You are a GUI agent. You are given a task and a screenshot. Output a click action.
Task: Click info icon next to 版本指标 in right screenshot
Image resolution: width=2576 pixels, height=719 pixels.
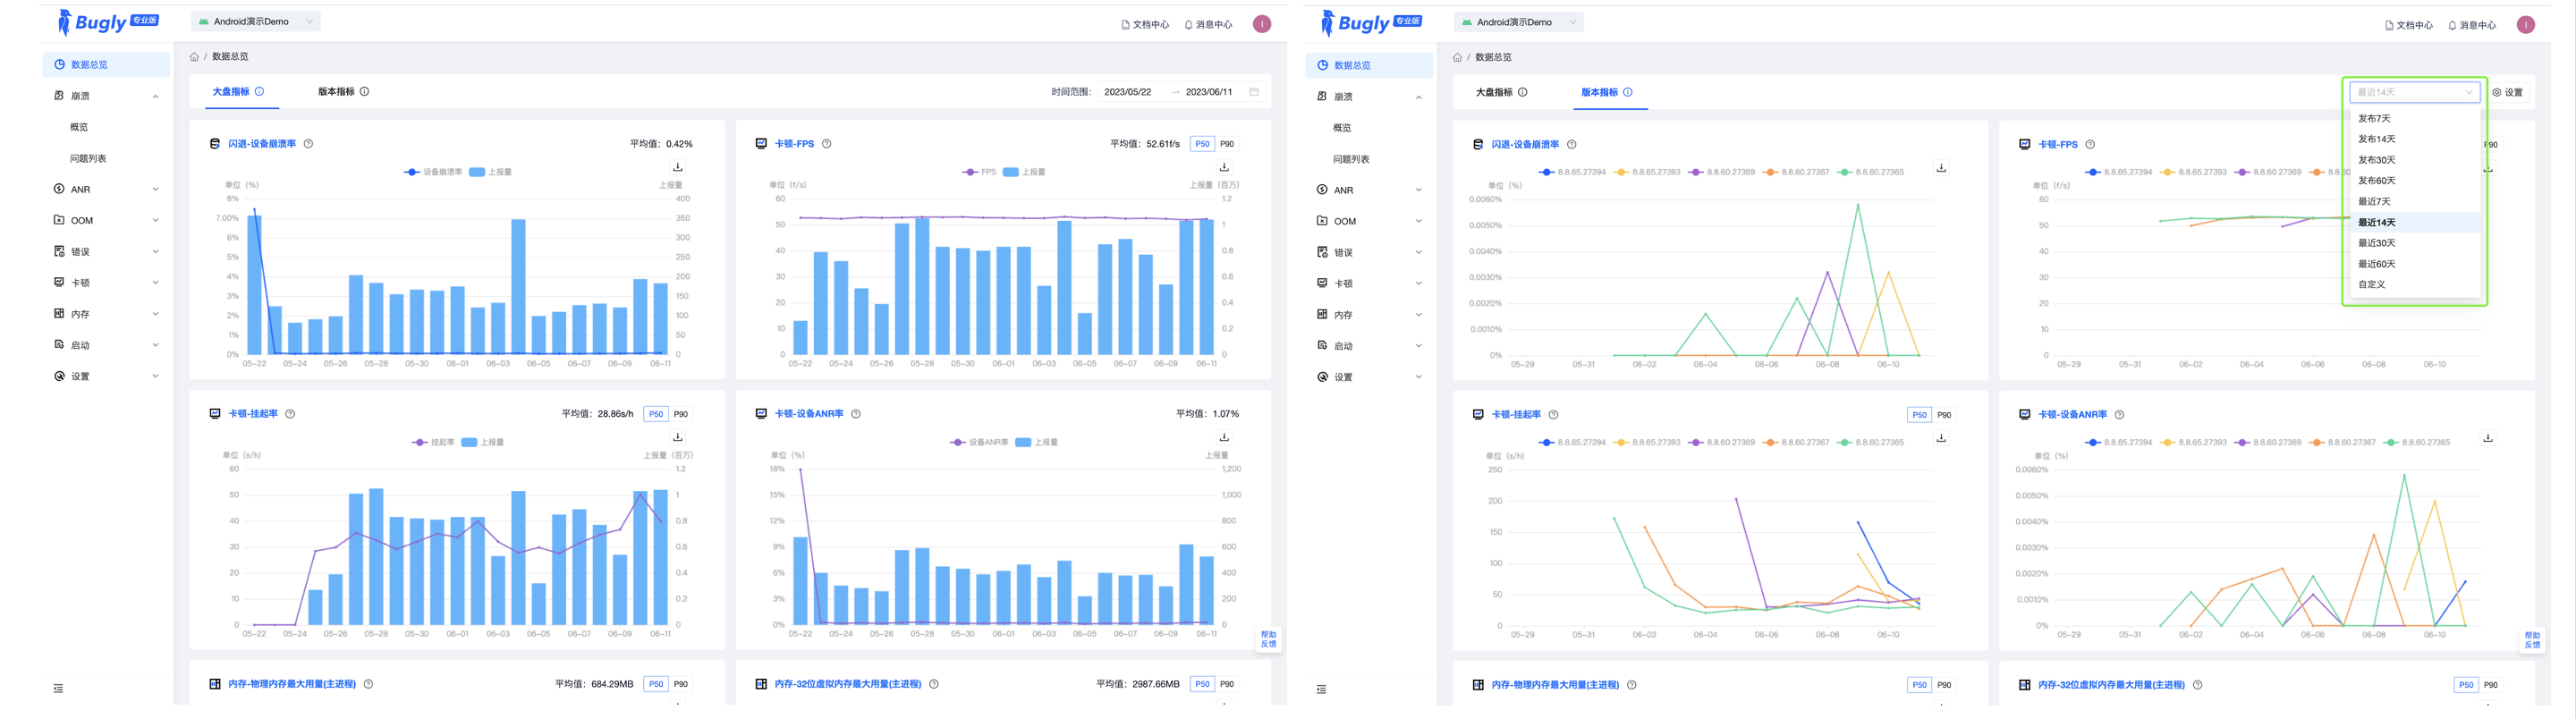1628,92
